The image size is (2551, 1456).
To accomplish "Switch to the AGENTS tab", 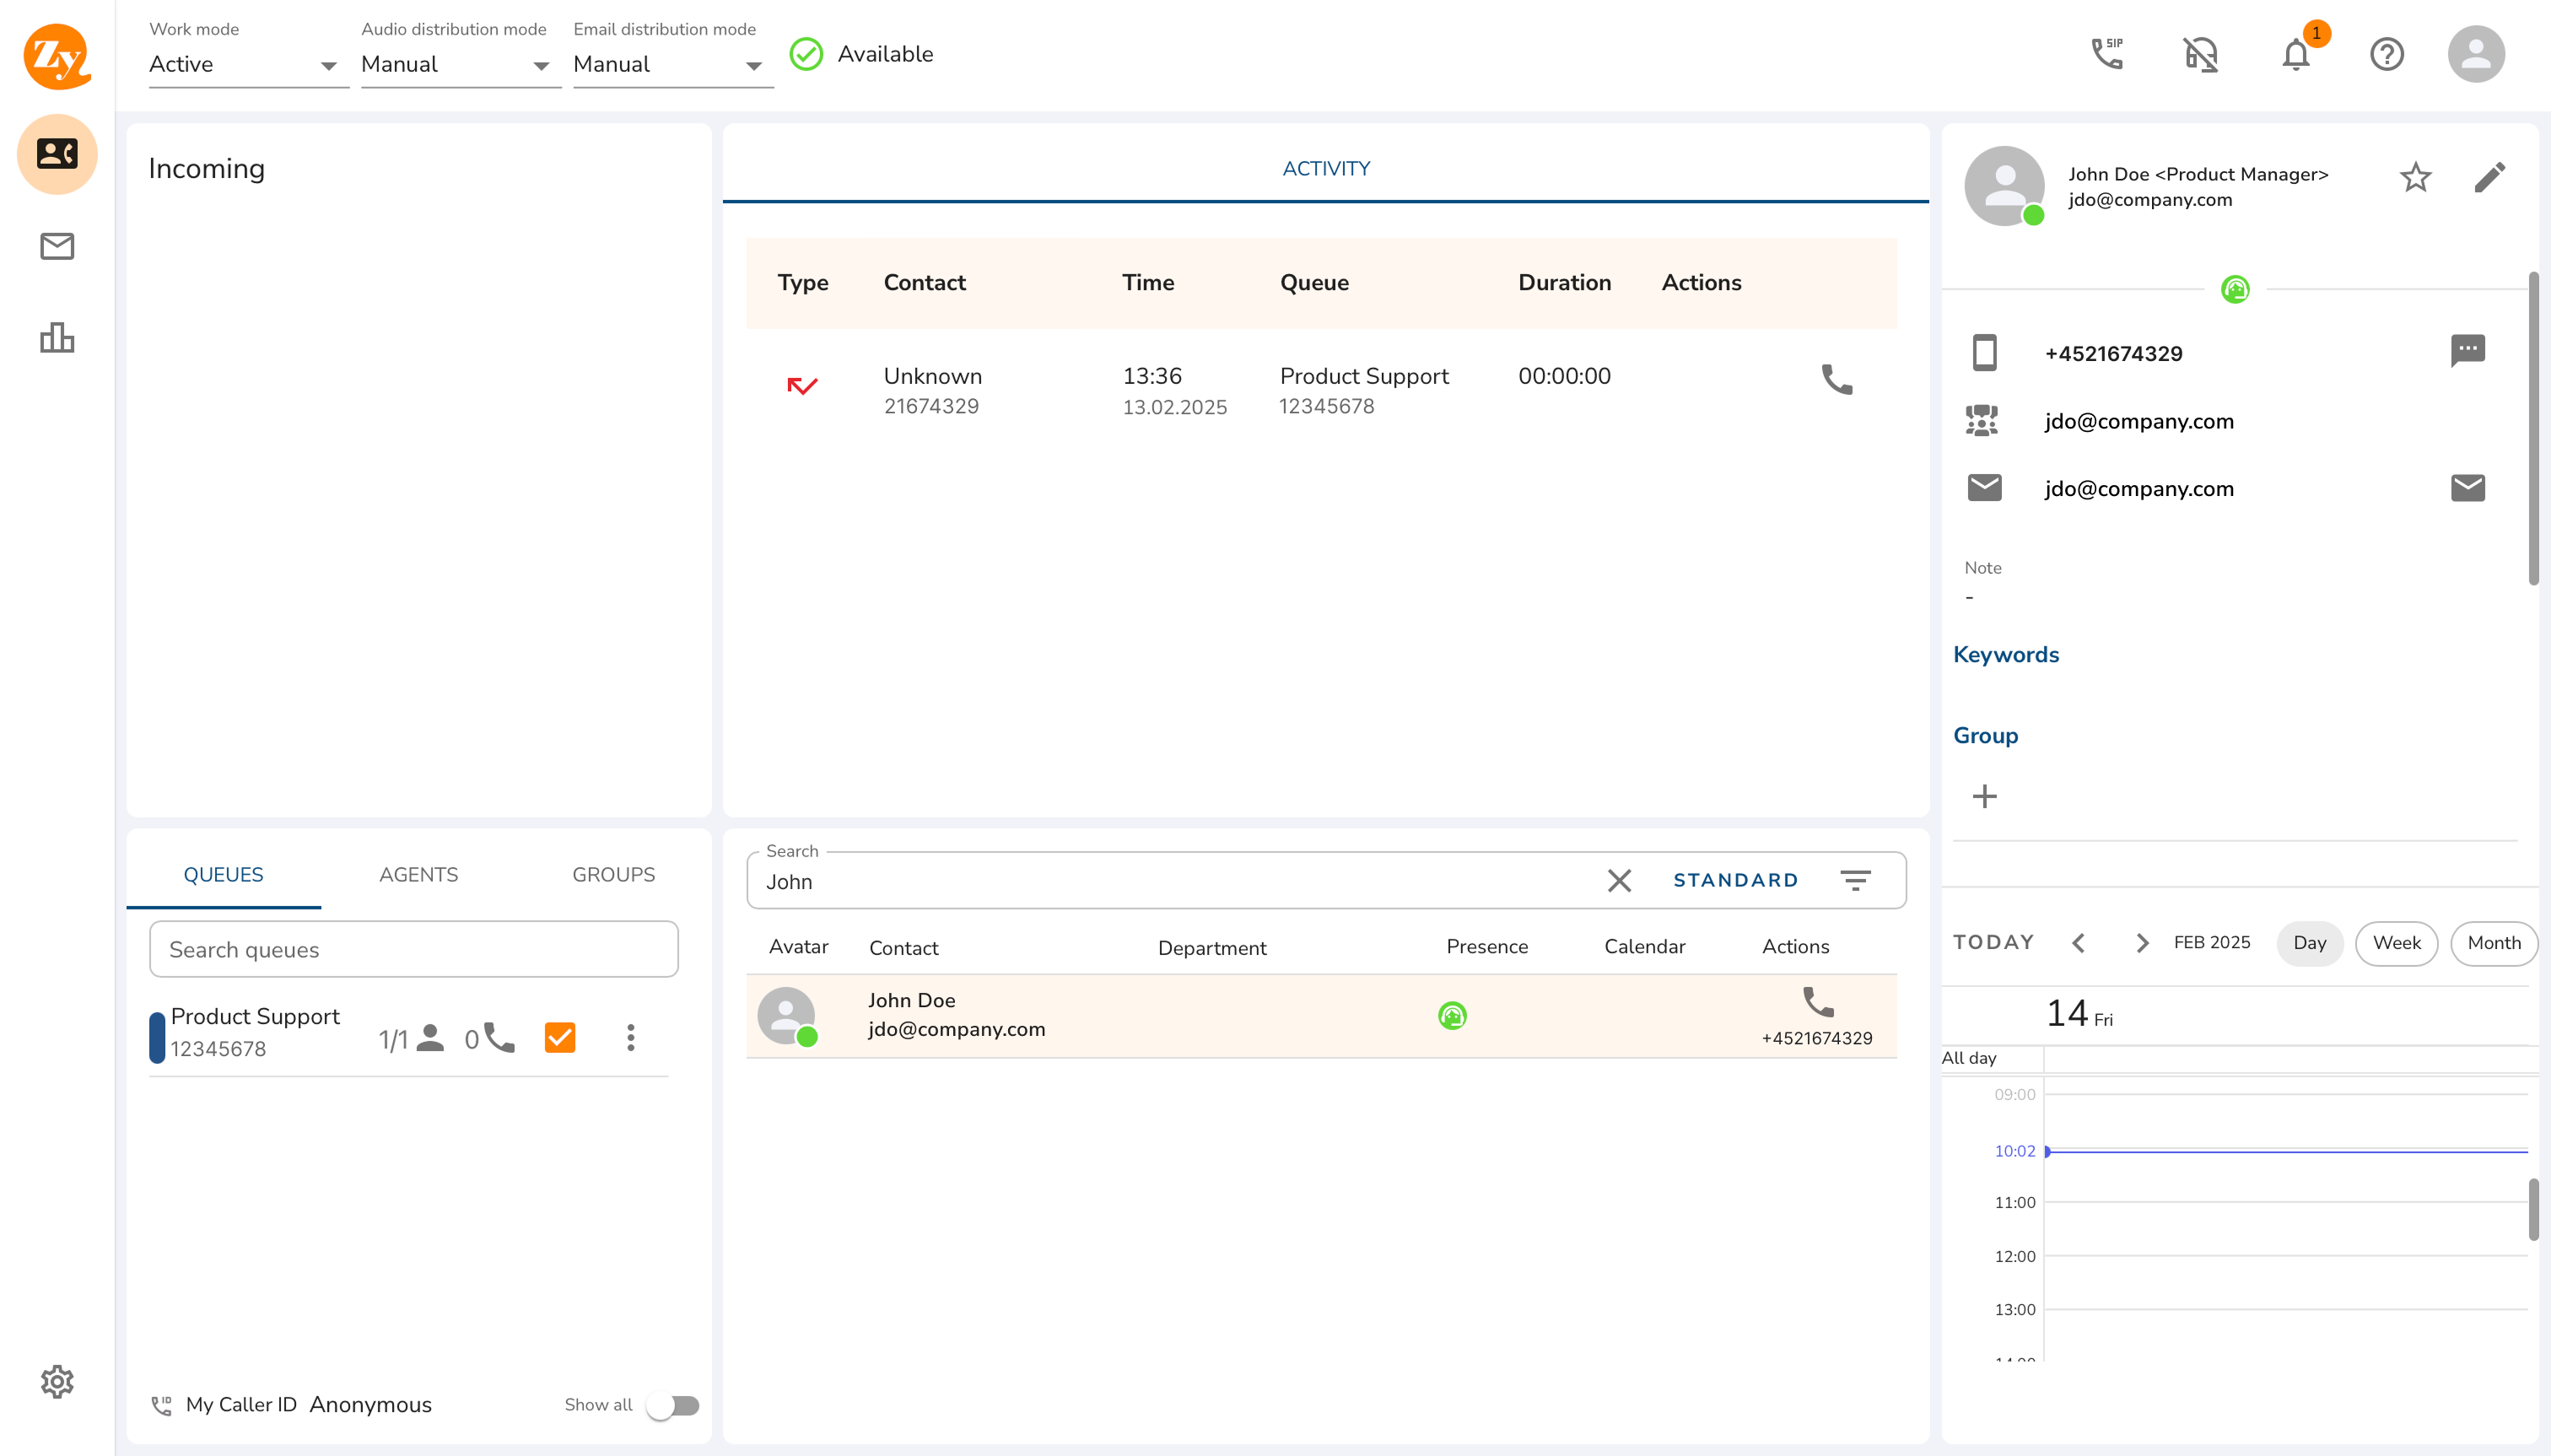I will 418,875.
